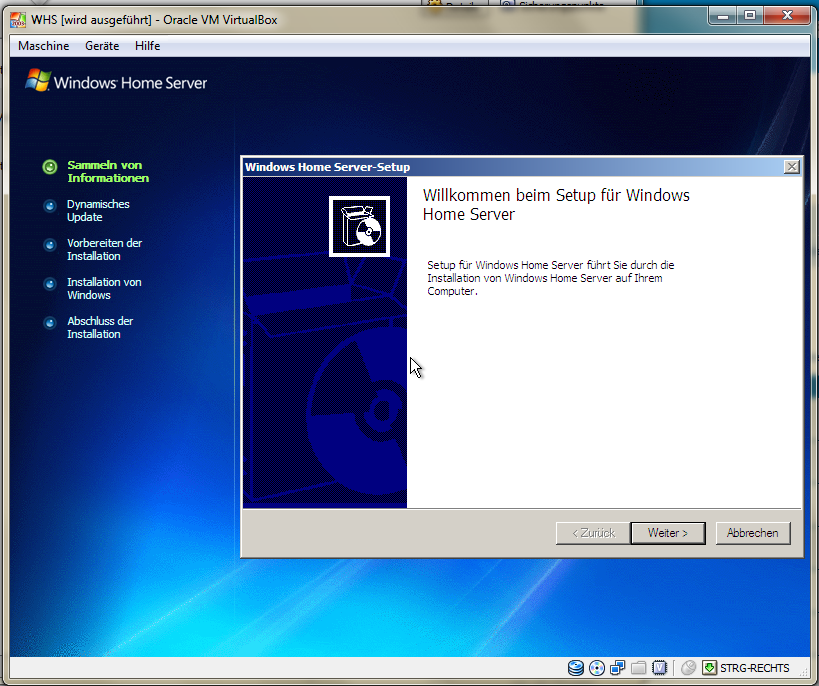Click the mouse integration status icon

688,668
